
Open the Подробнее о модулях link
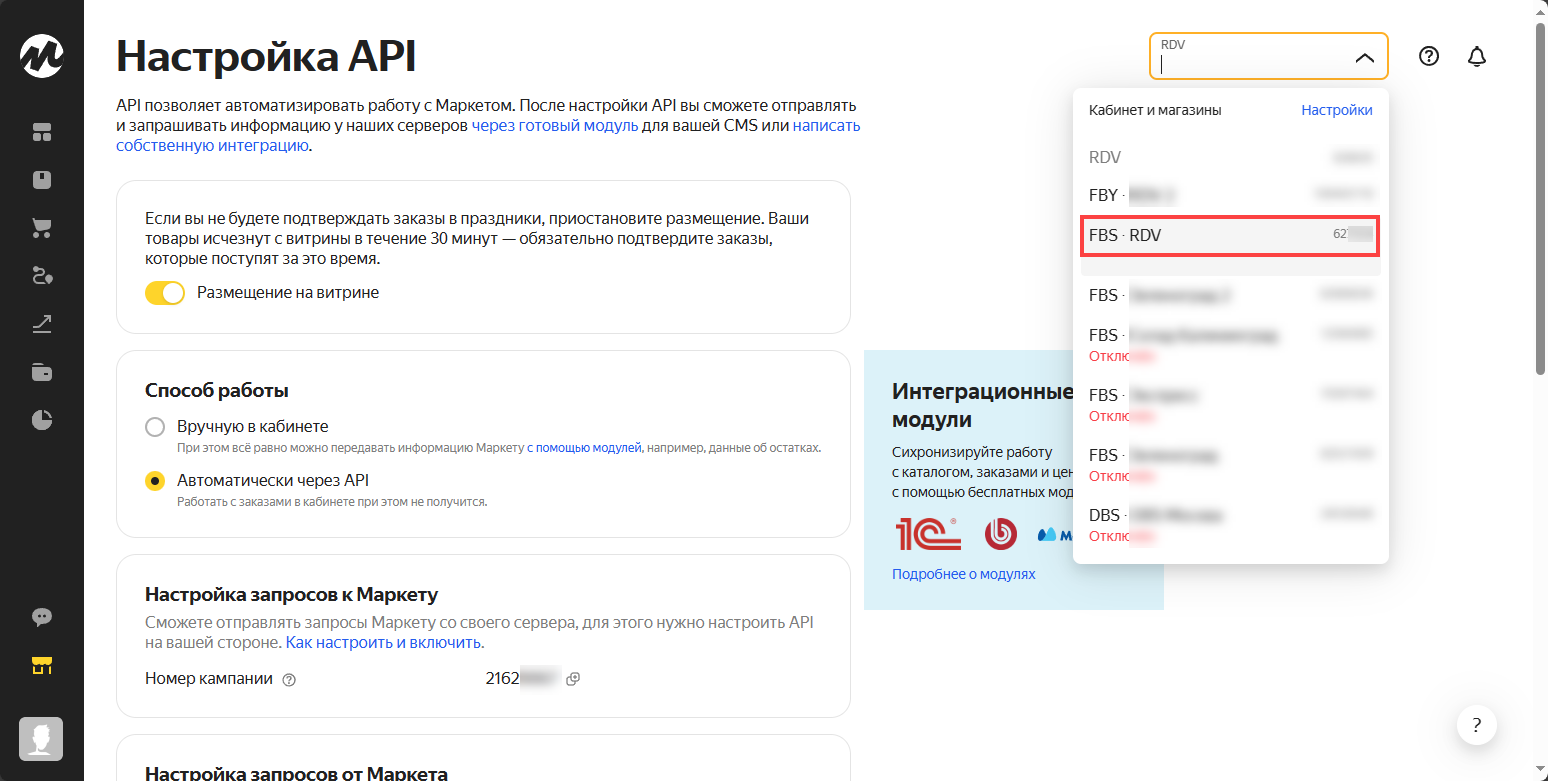[964, 574]
